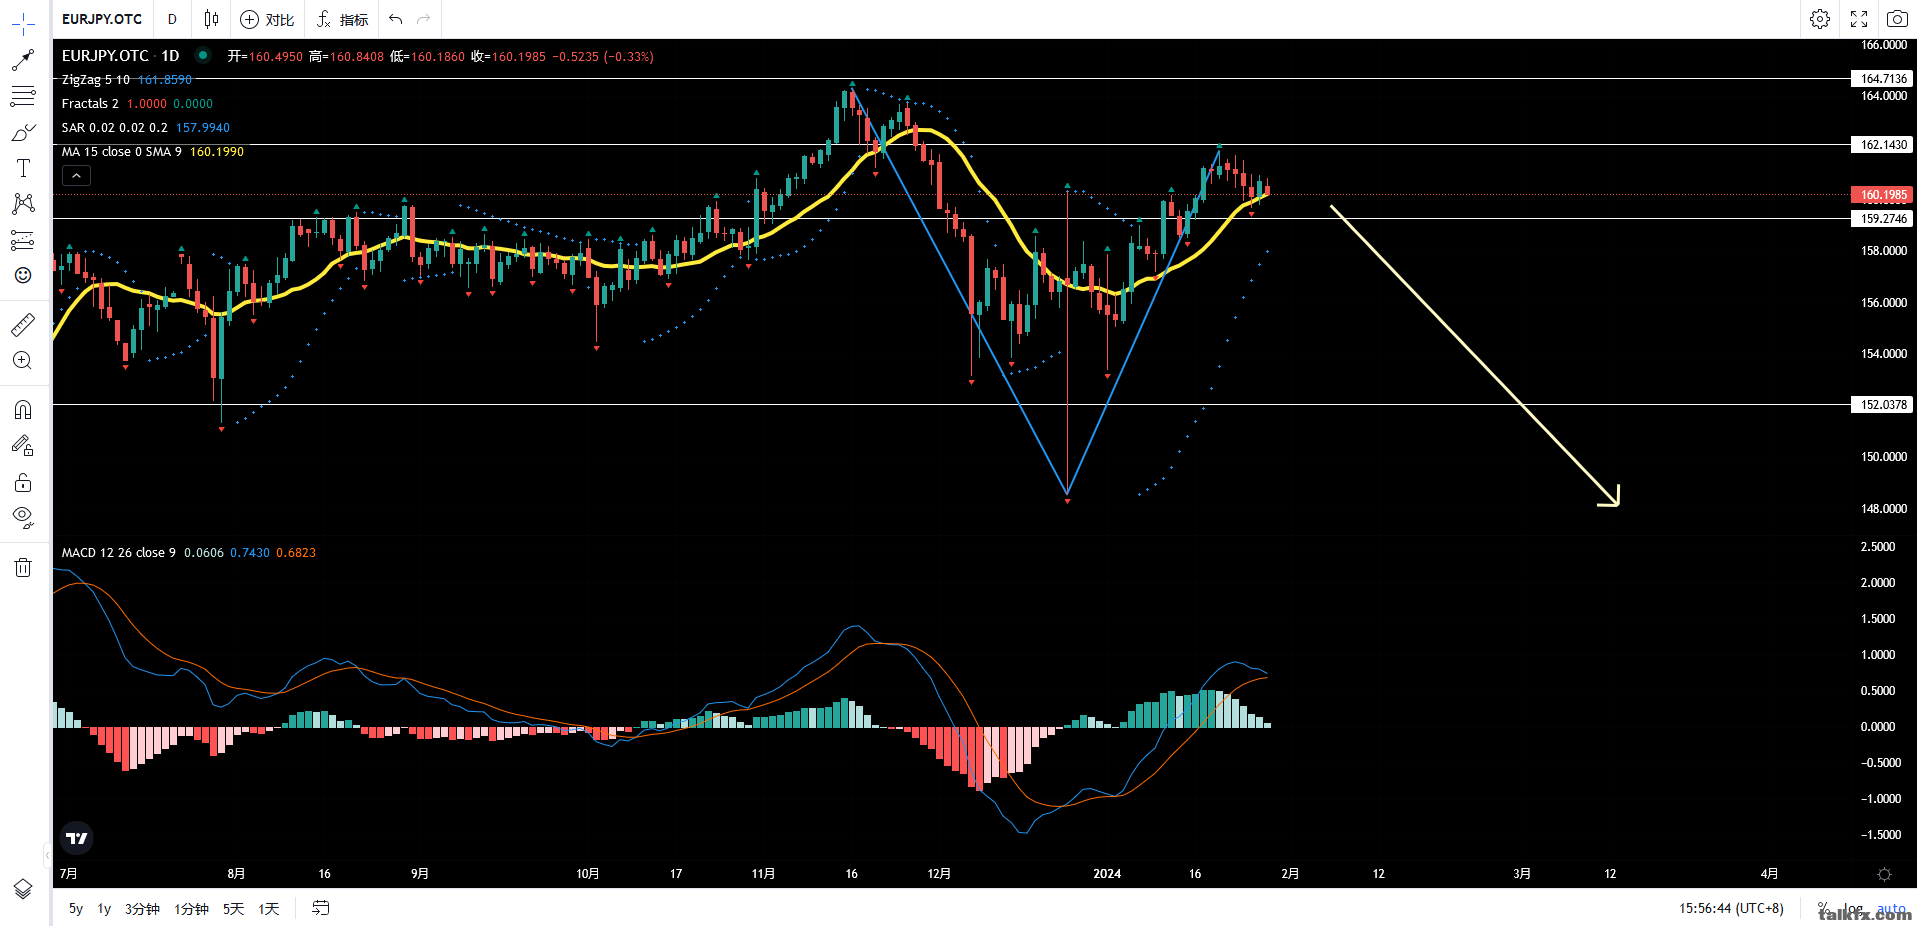Screen dimensions: 1917x926
Task: Open chart settings gear in top toolbar
Action: (1820, 19)
